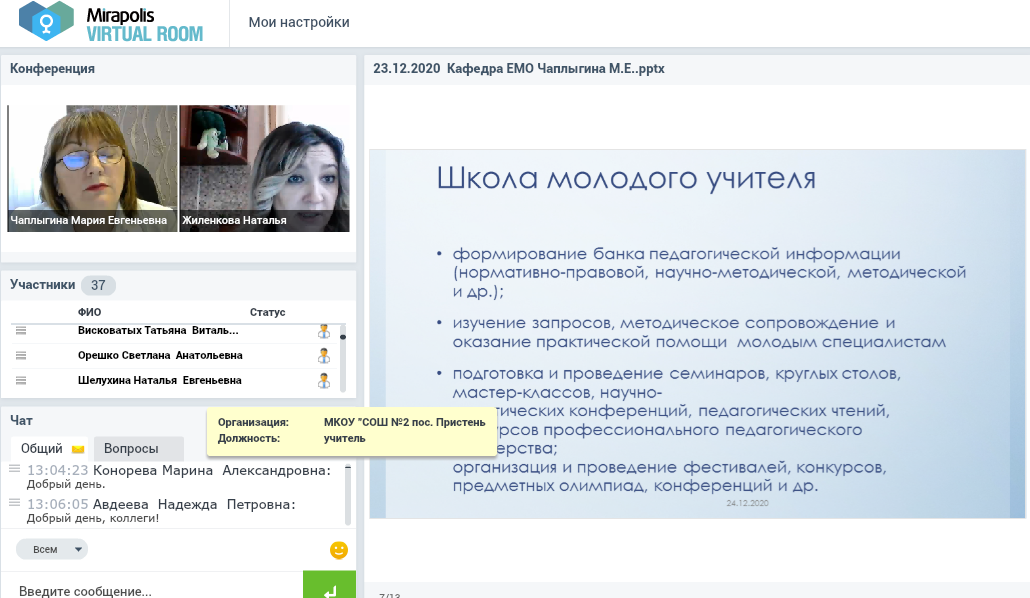The width and height of the screenshot is (1030, 598).
Task: Open the emoji smiley picker
Action: [339, 550]
